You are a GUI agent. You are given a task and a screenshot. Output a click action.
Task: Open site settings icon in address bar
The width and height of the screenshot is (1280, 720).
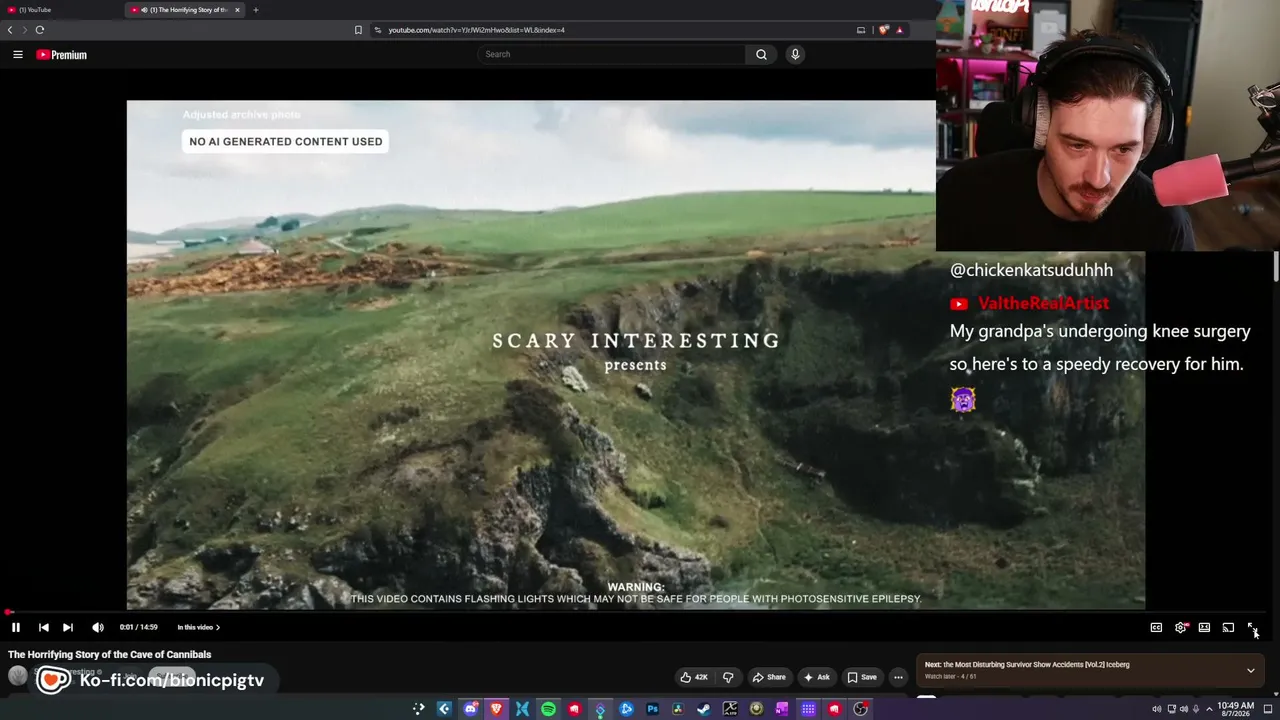pos(378,30)
